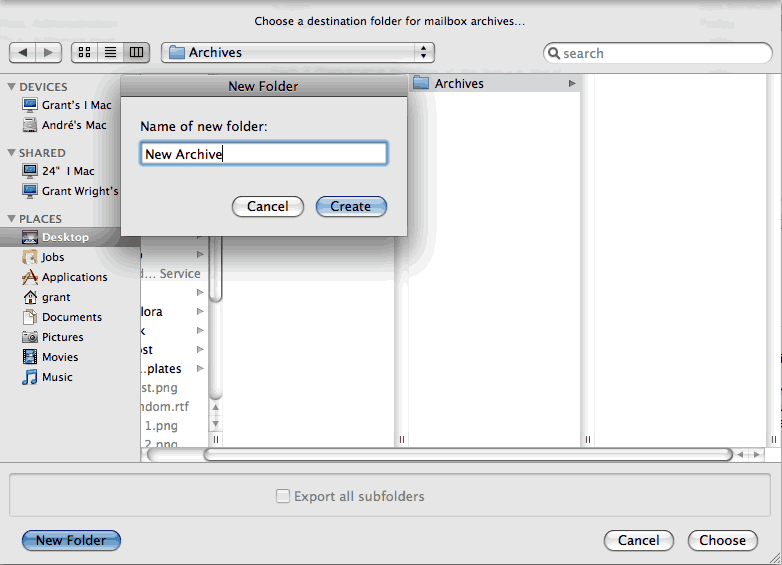Click the Choose button
The image size is (782, 565).
pos(723,541)
